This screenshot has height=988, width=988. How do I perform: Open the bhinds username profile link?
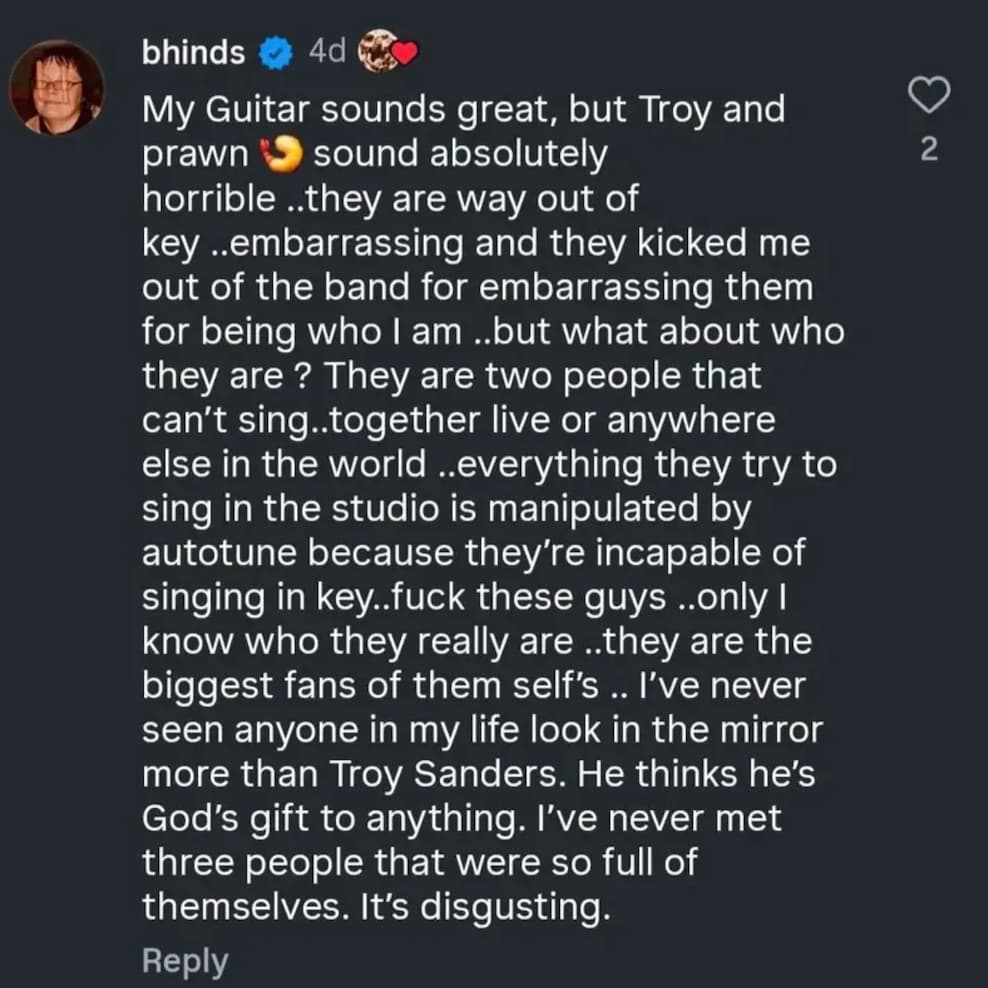(x=194, y=53)
